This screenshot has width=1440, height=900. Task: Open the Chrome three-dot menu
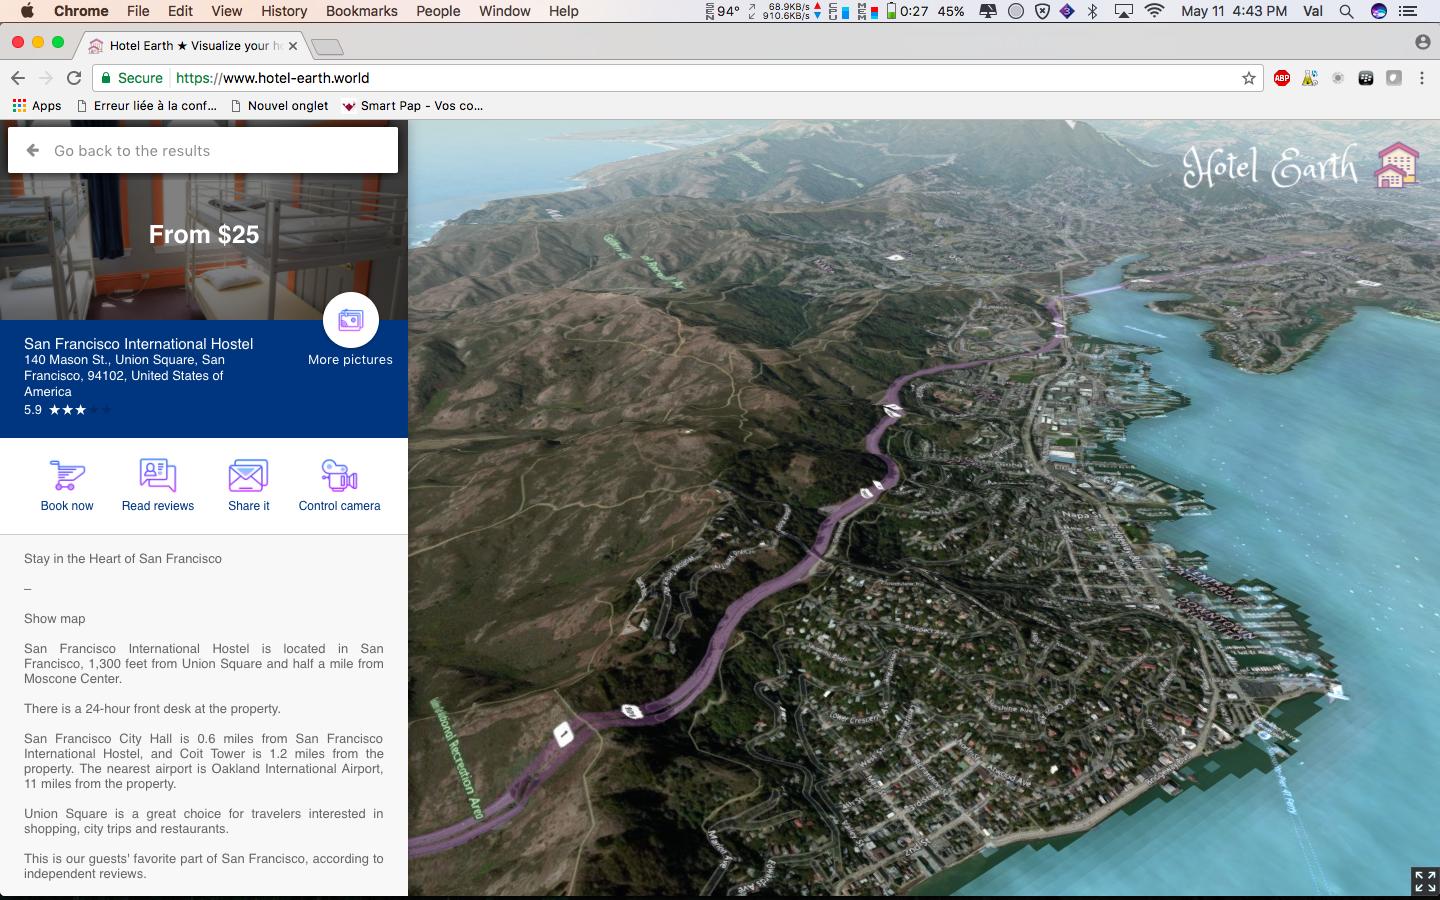(x=1421, y=78)
